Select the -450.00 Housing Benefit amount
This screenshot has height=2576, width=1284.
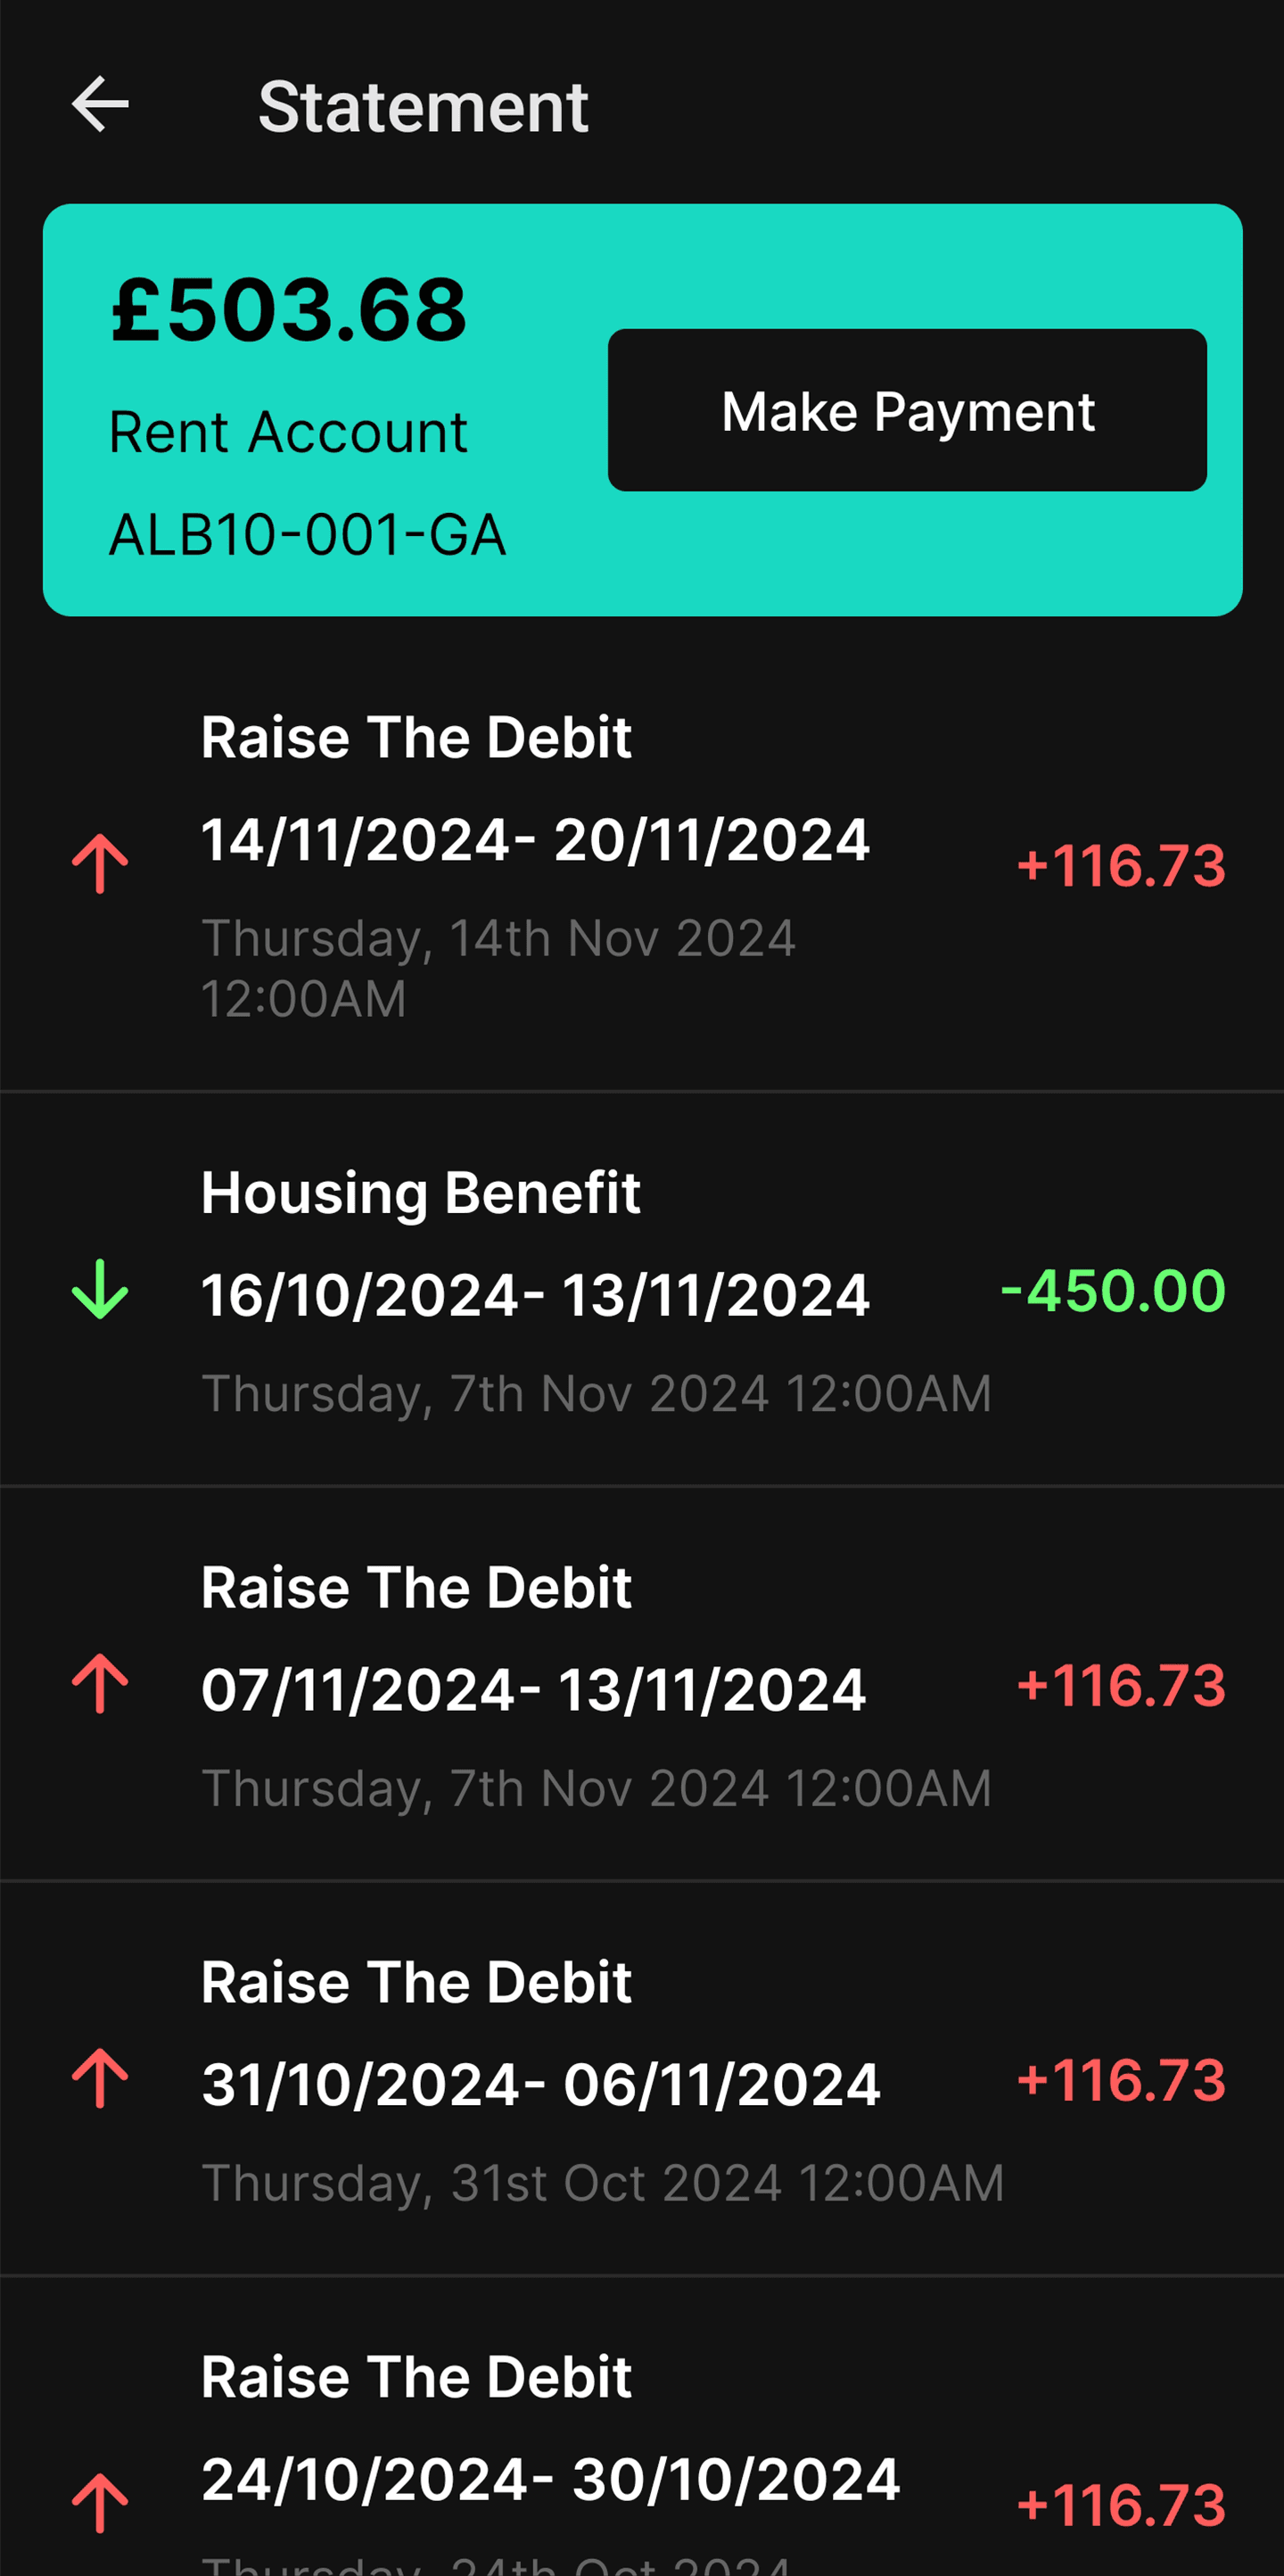[x=1113, y=1290]
